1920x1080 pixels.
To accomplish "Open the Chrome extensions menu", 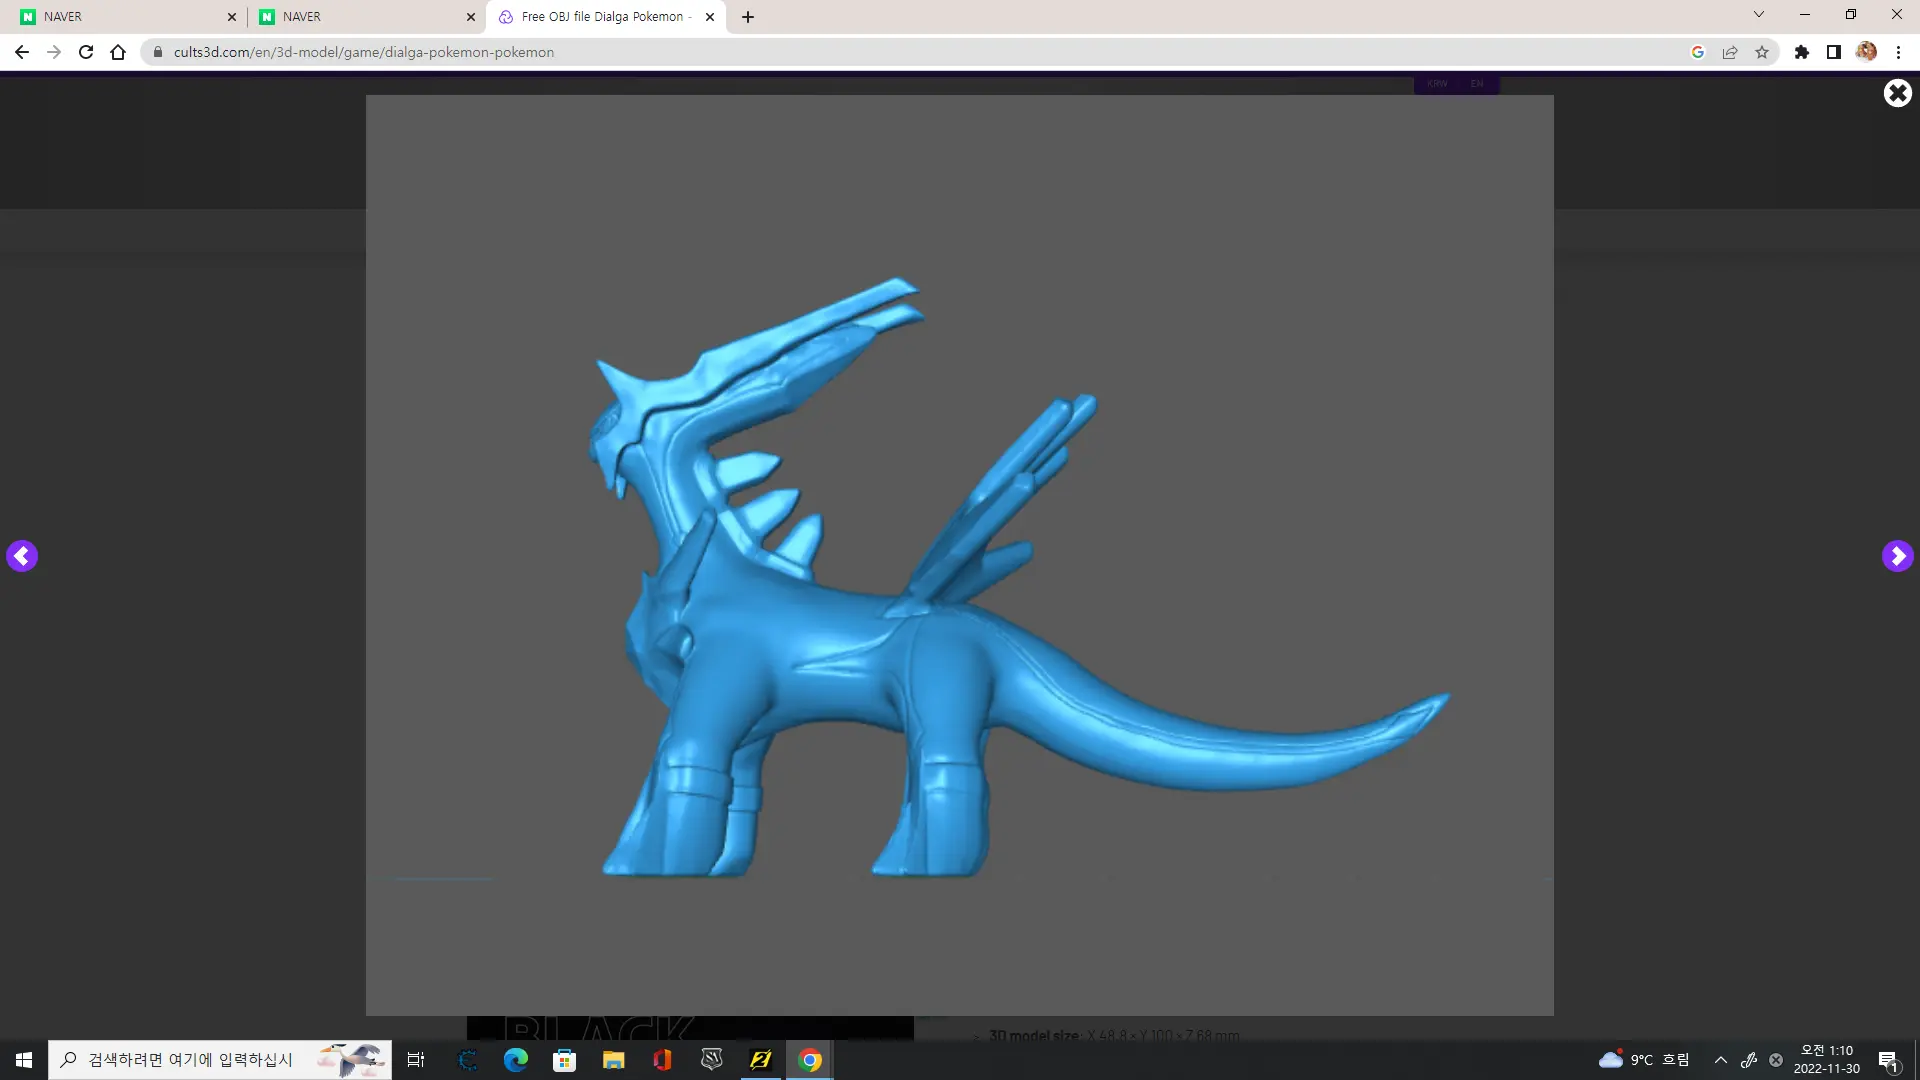I will [x=1802, y=52].
